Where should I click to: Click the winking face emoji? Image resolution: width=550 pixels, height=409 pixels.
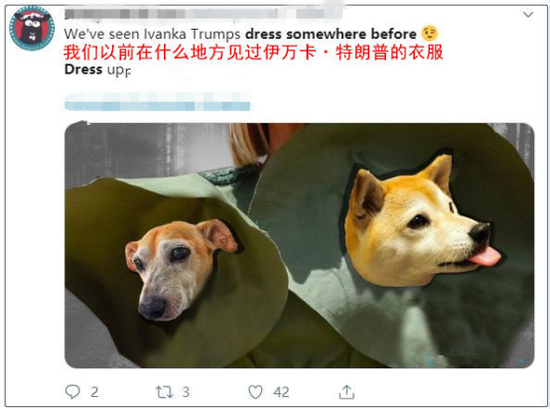tap(430, 34)
